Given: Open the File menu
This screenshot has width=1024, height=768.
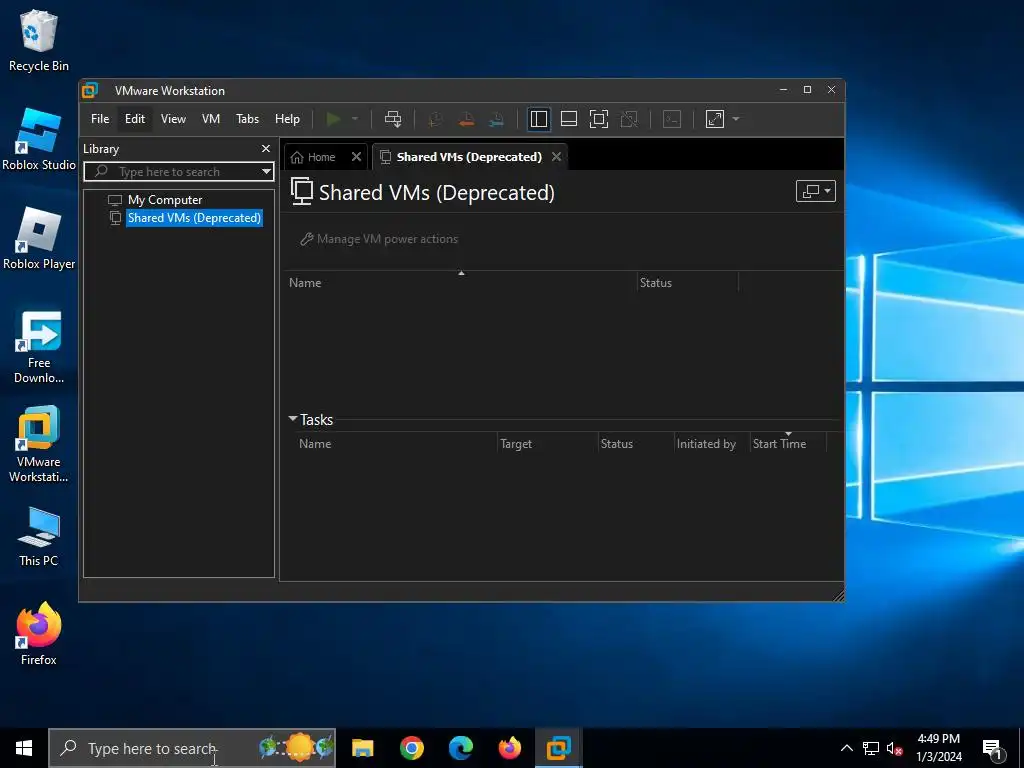Looking at the screenshot, I should click(x=100, y=119).
